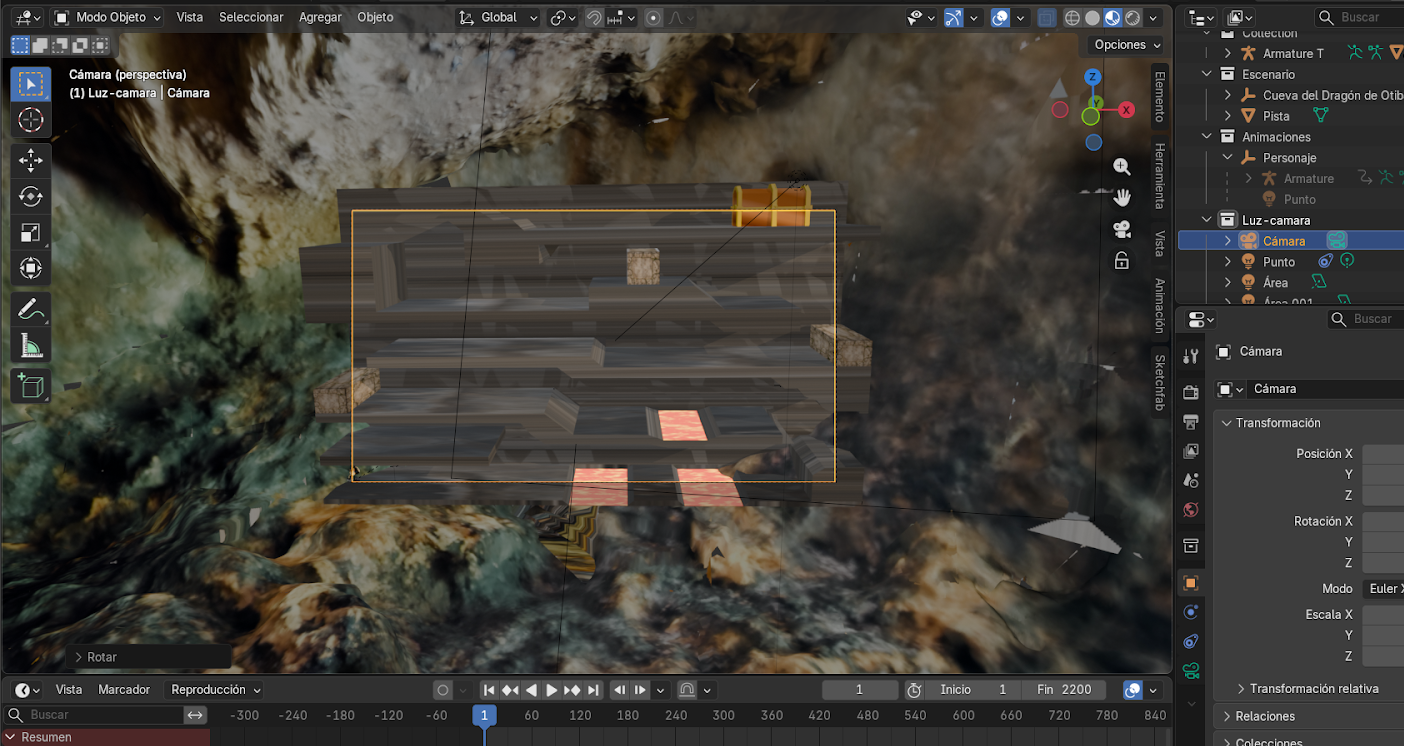The image size is (1404, 746).
Task: Click the Opciones button in the viewport
Action: tap(1127, 45)
